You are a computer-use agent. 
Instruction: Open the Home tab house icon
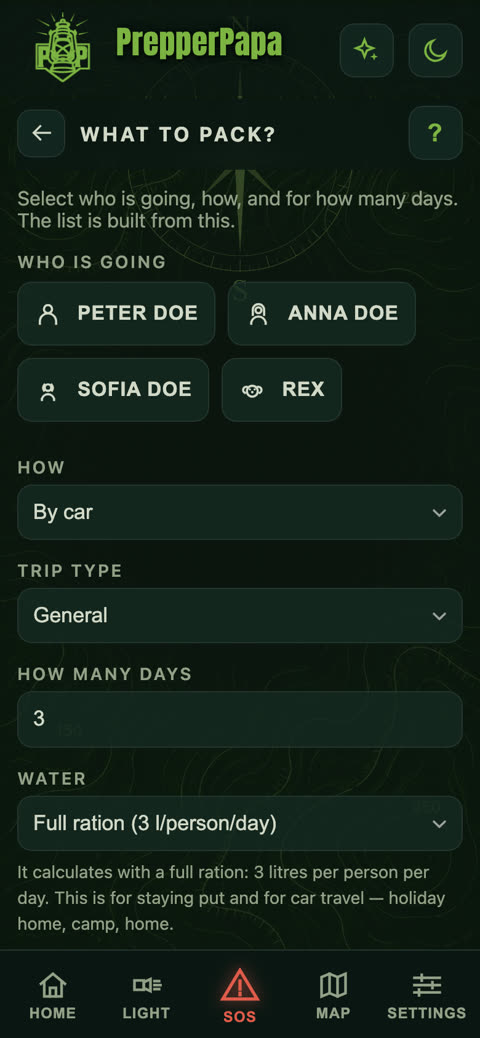pos(52,986)
